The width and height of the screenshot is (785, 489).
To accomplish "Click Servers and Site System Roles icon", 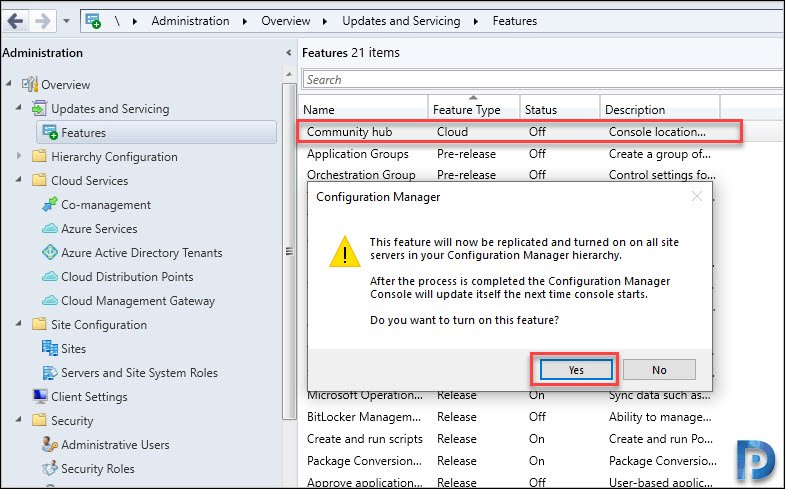I will pyautogui.click(x=50, y=372).
